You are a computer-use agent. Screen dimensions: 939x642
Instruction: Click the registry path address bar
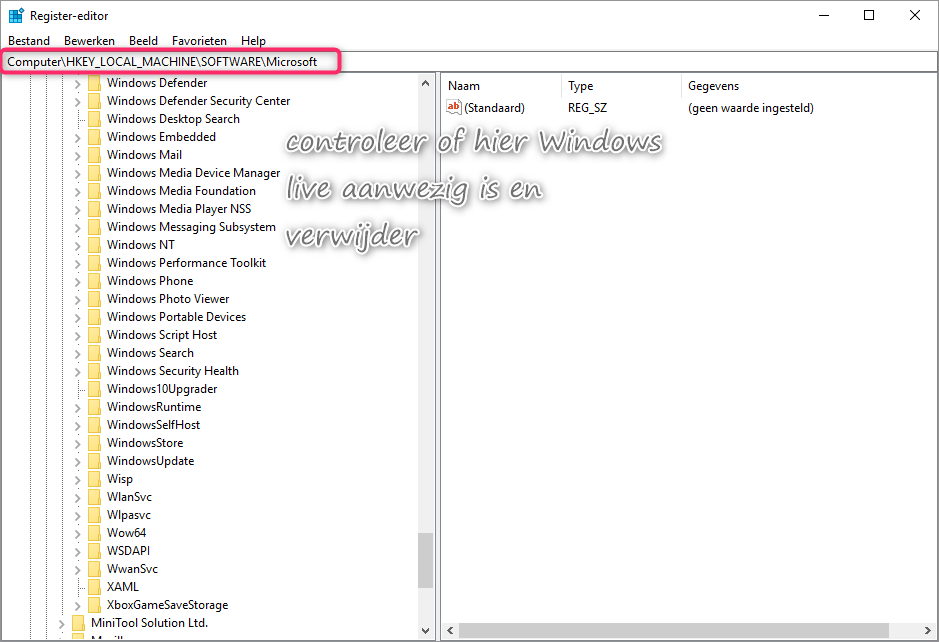[x=470, y=62]
